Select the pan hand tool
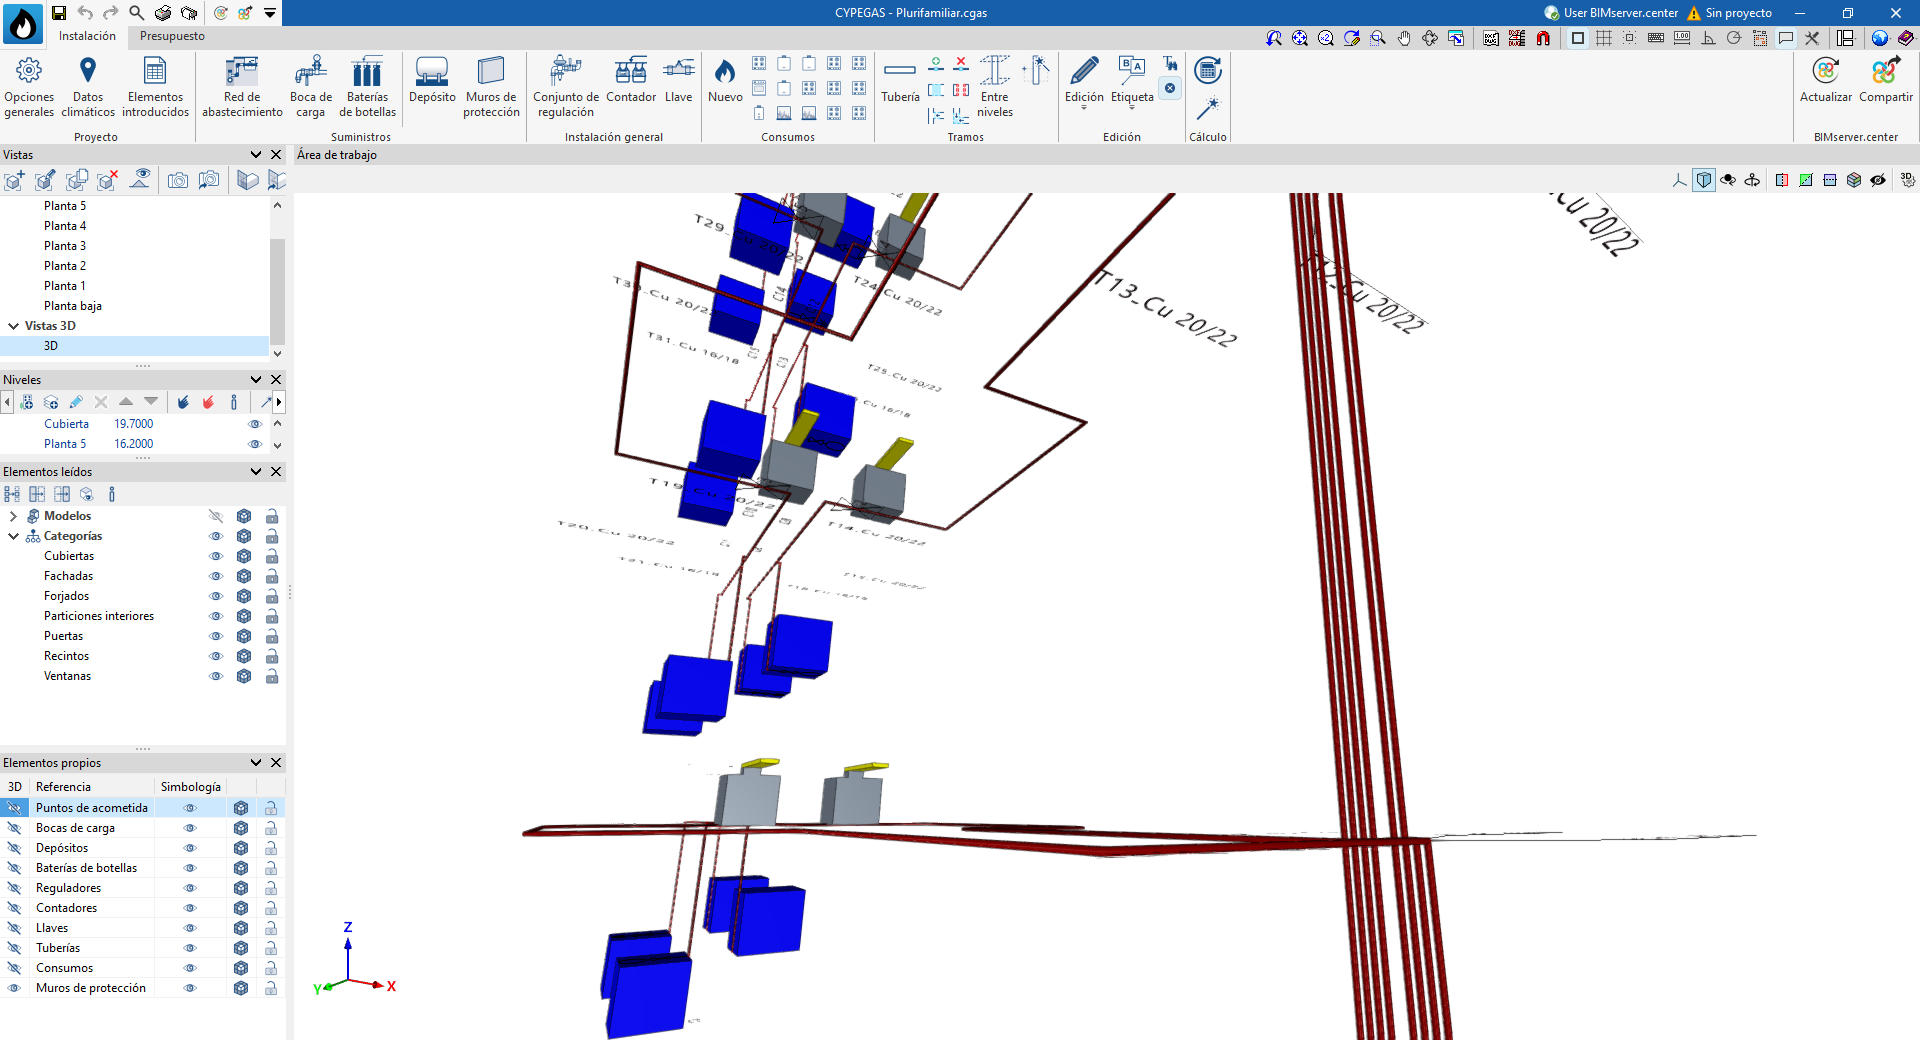This screenshot has width=1920, height=1040. 1404,38
